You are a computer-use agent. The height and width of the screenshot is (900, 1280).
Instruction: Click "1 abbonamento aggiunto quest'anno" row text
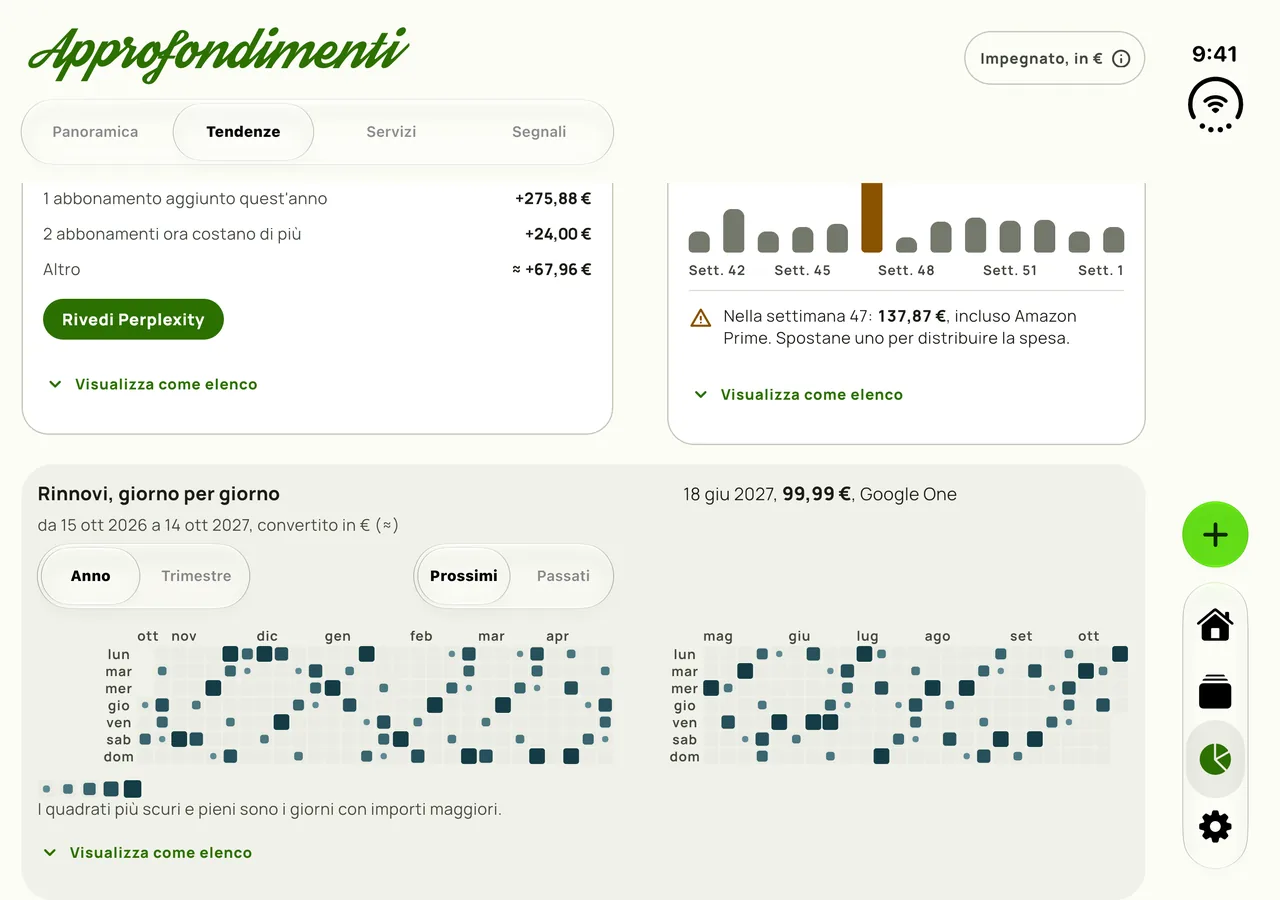185,199
